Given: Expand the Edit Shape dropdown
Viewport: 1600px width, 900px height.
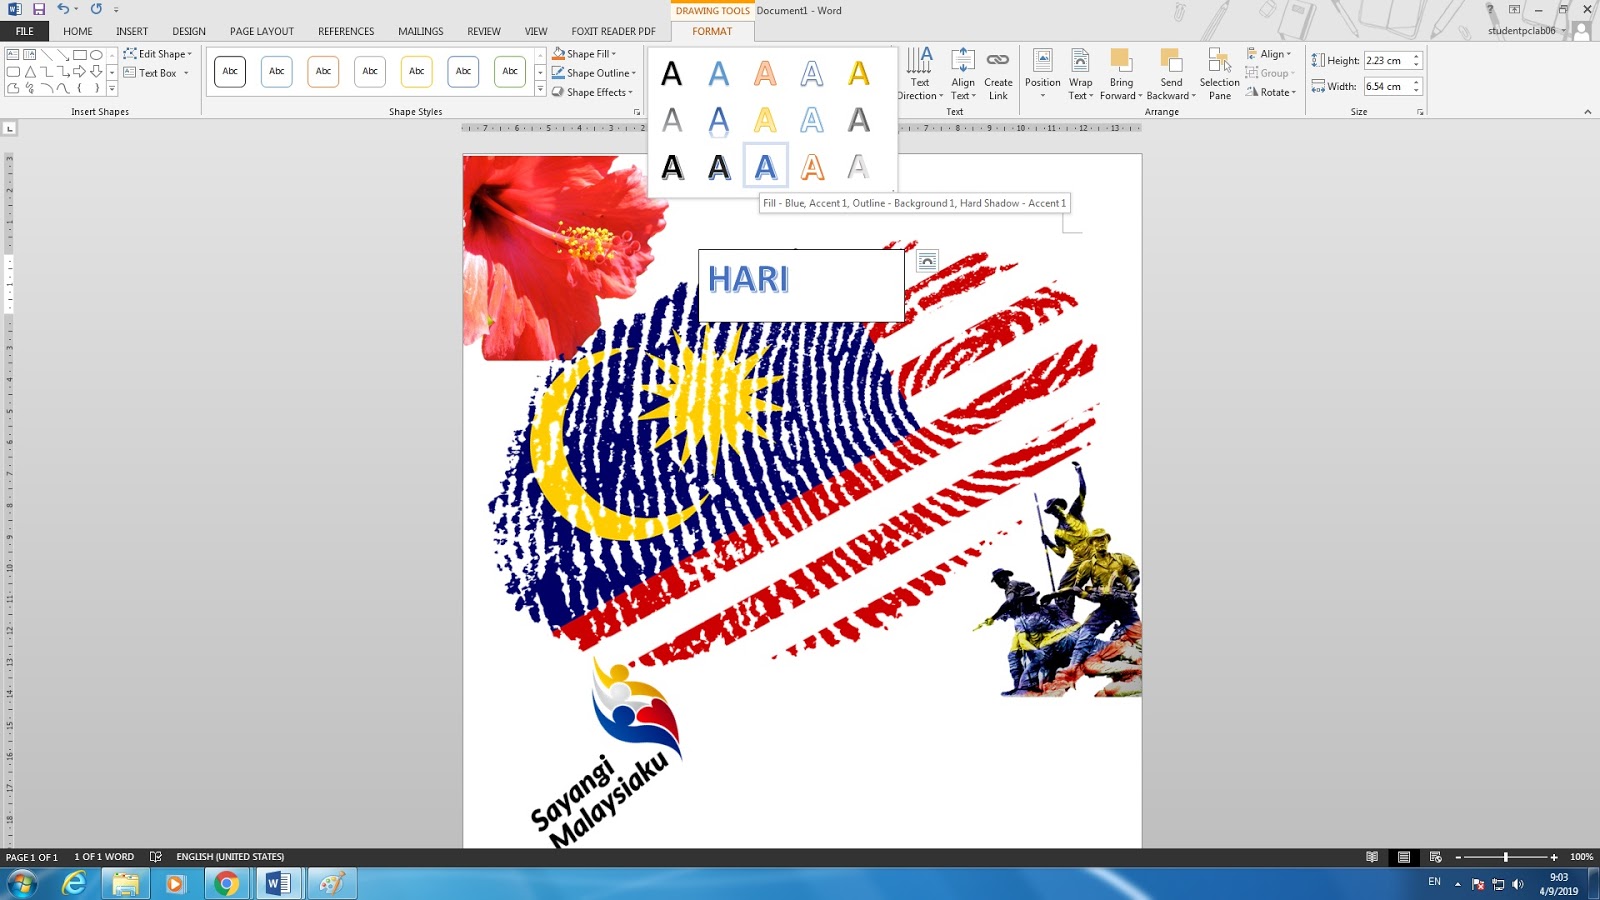Looking at the screenshot, I should coord(158,54).
